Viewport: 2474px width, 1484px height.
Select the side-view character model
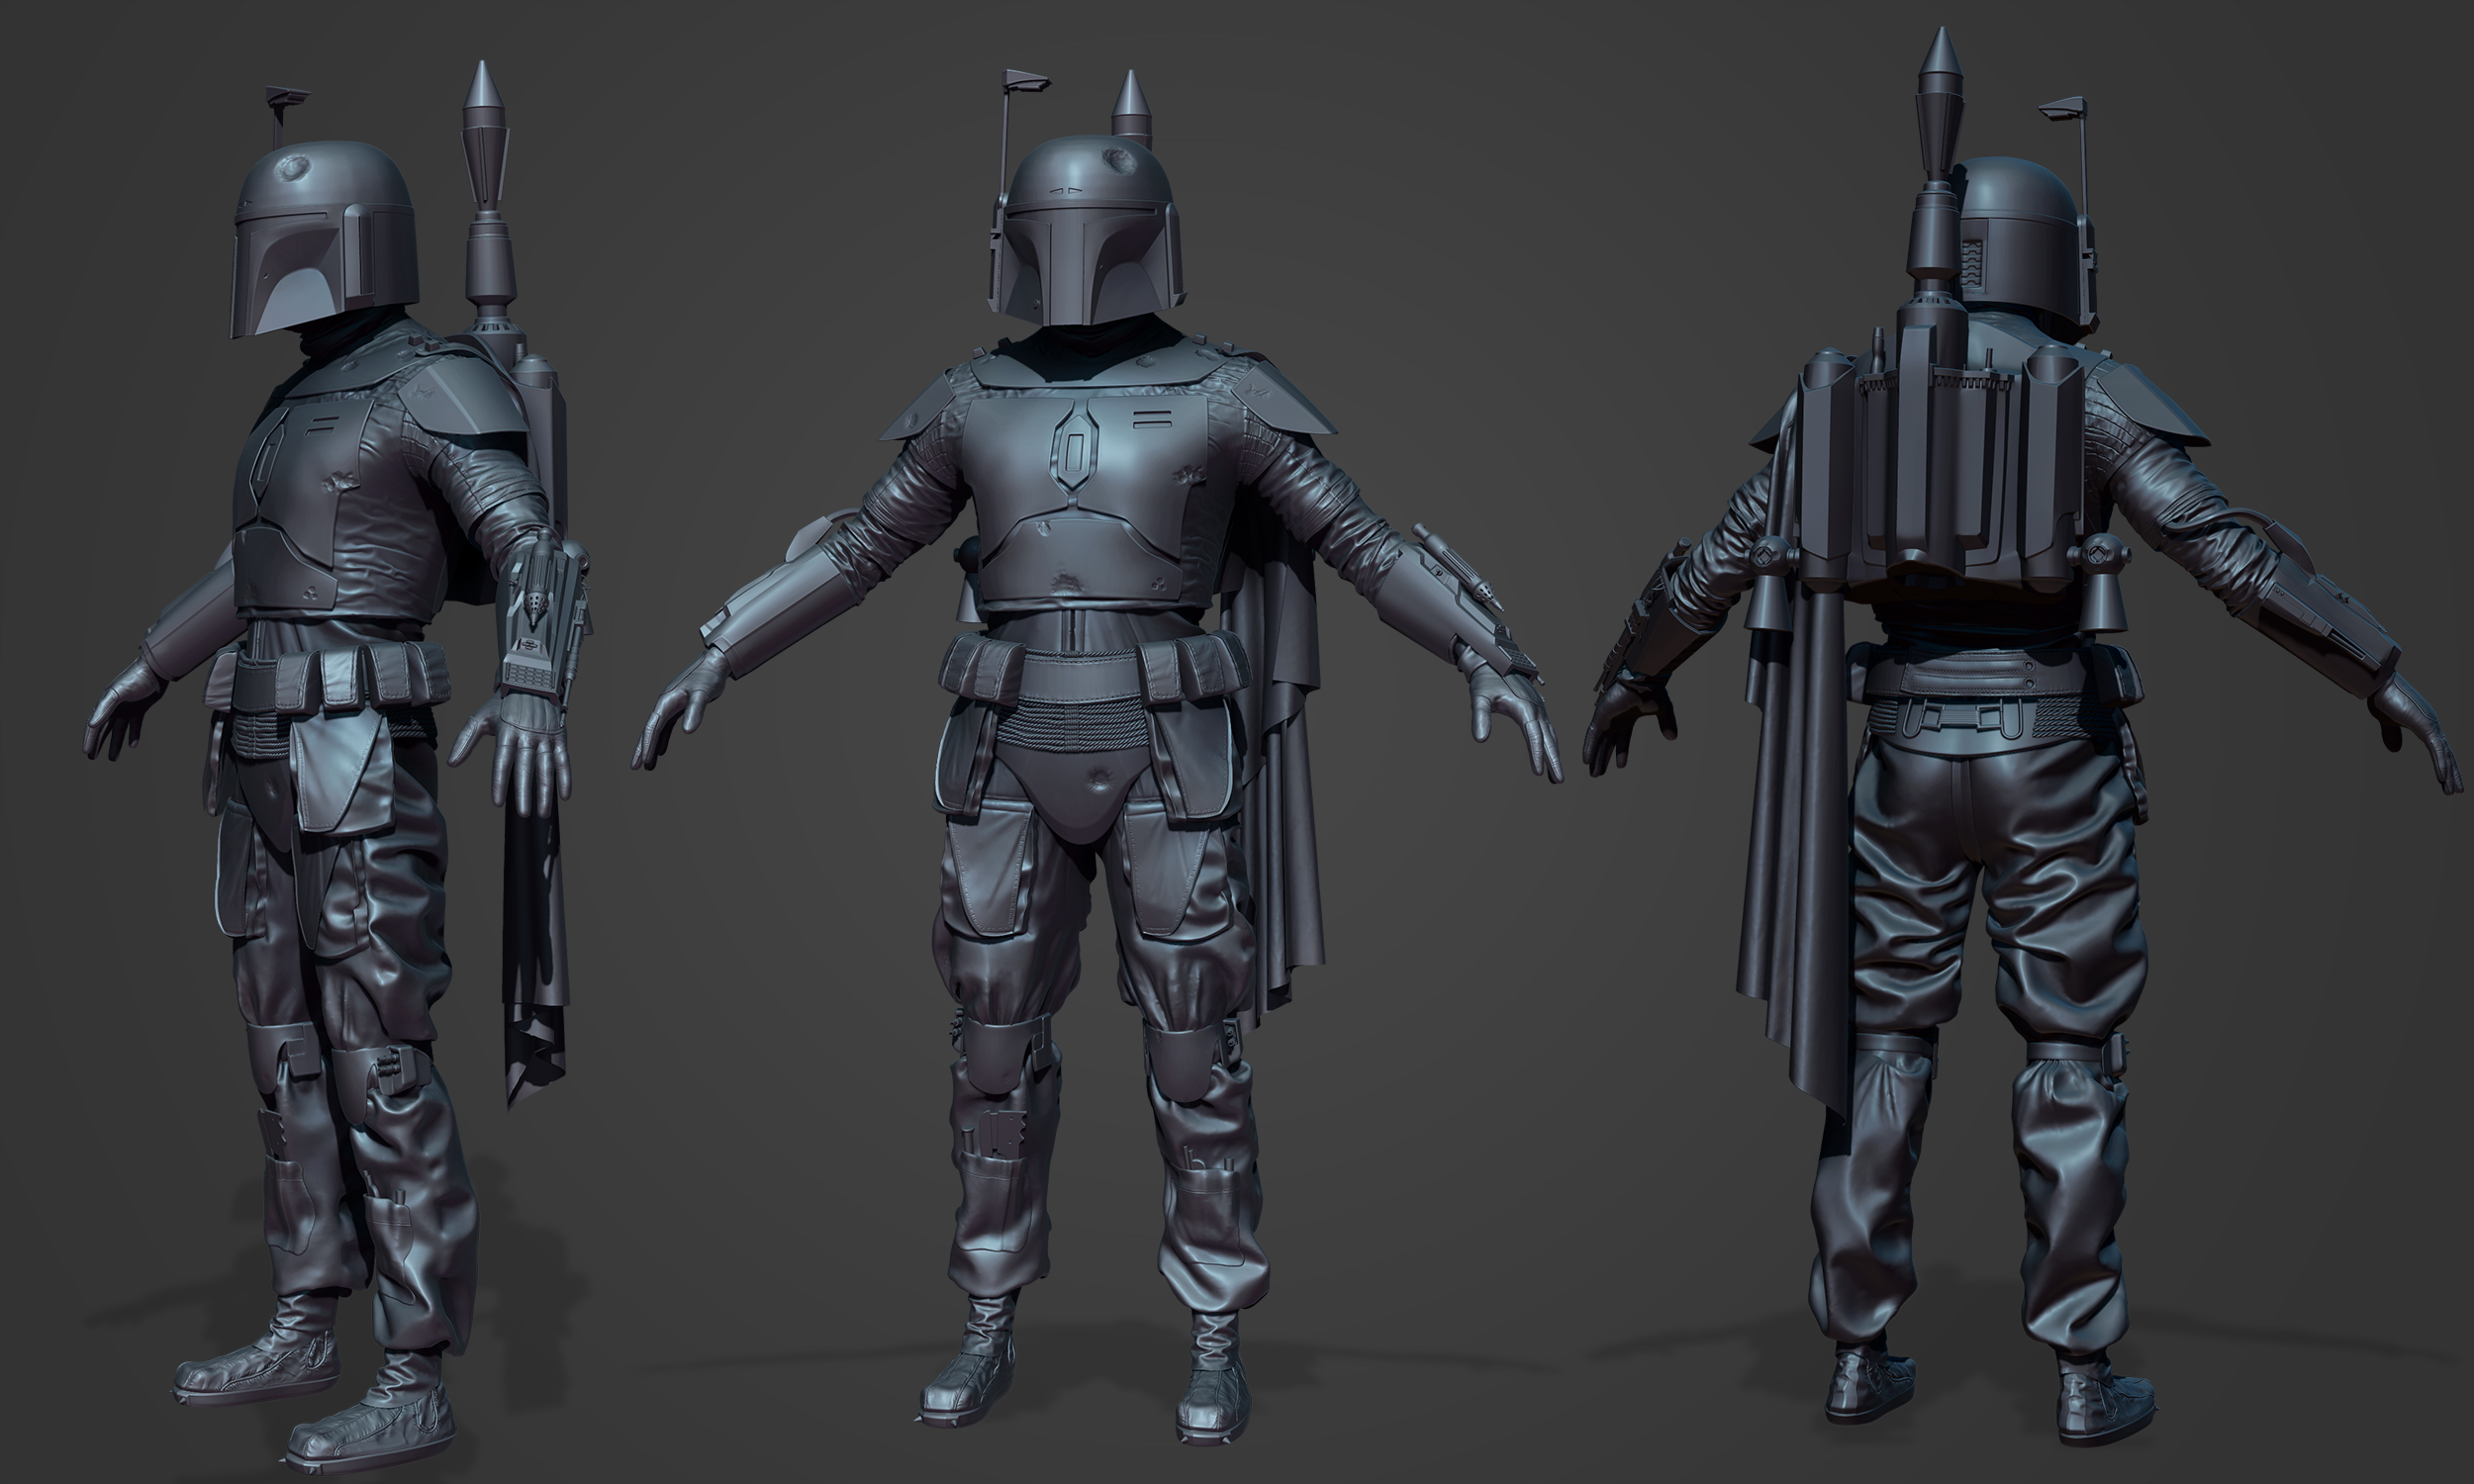(x=340, y=770)
